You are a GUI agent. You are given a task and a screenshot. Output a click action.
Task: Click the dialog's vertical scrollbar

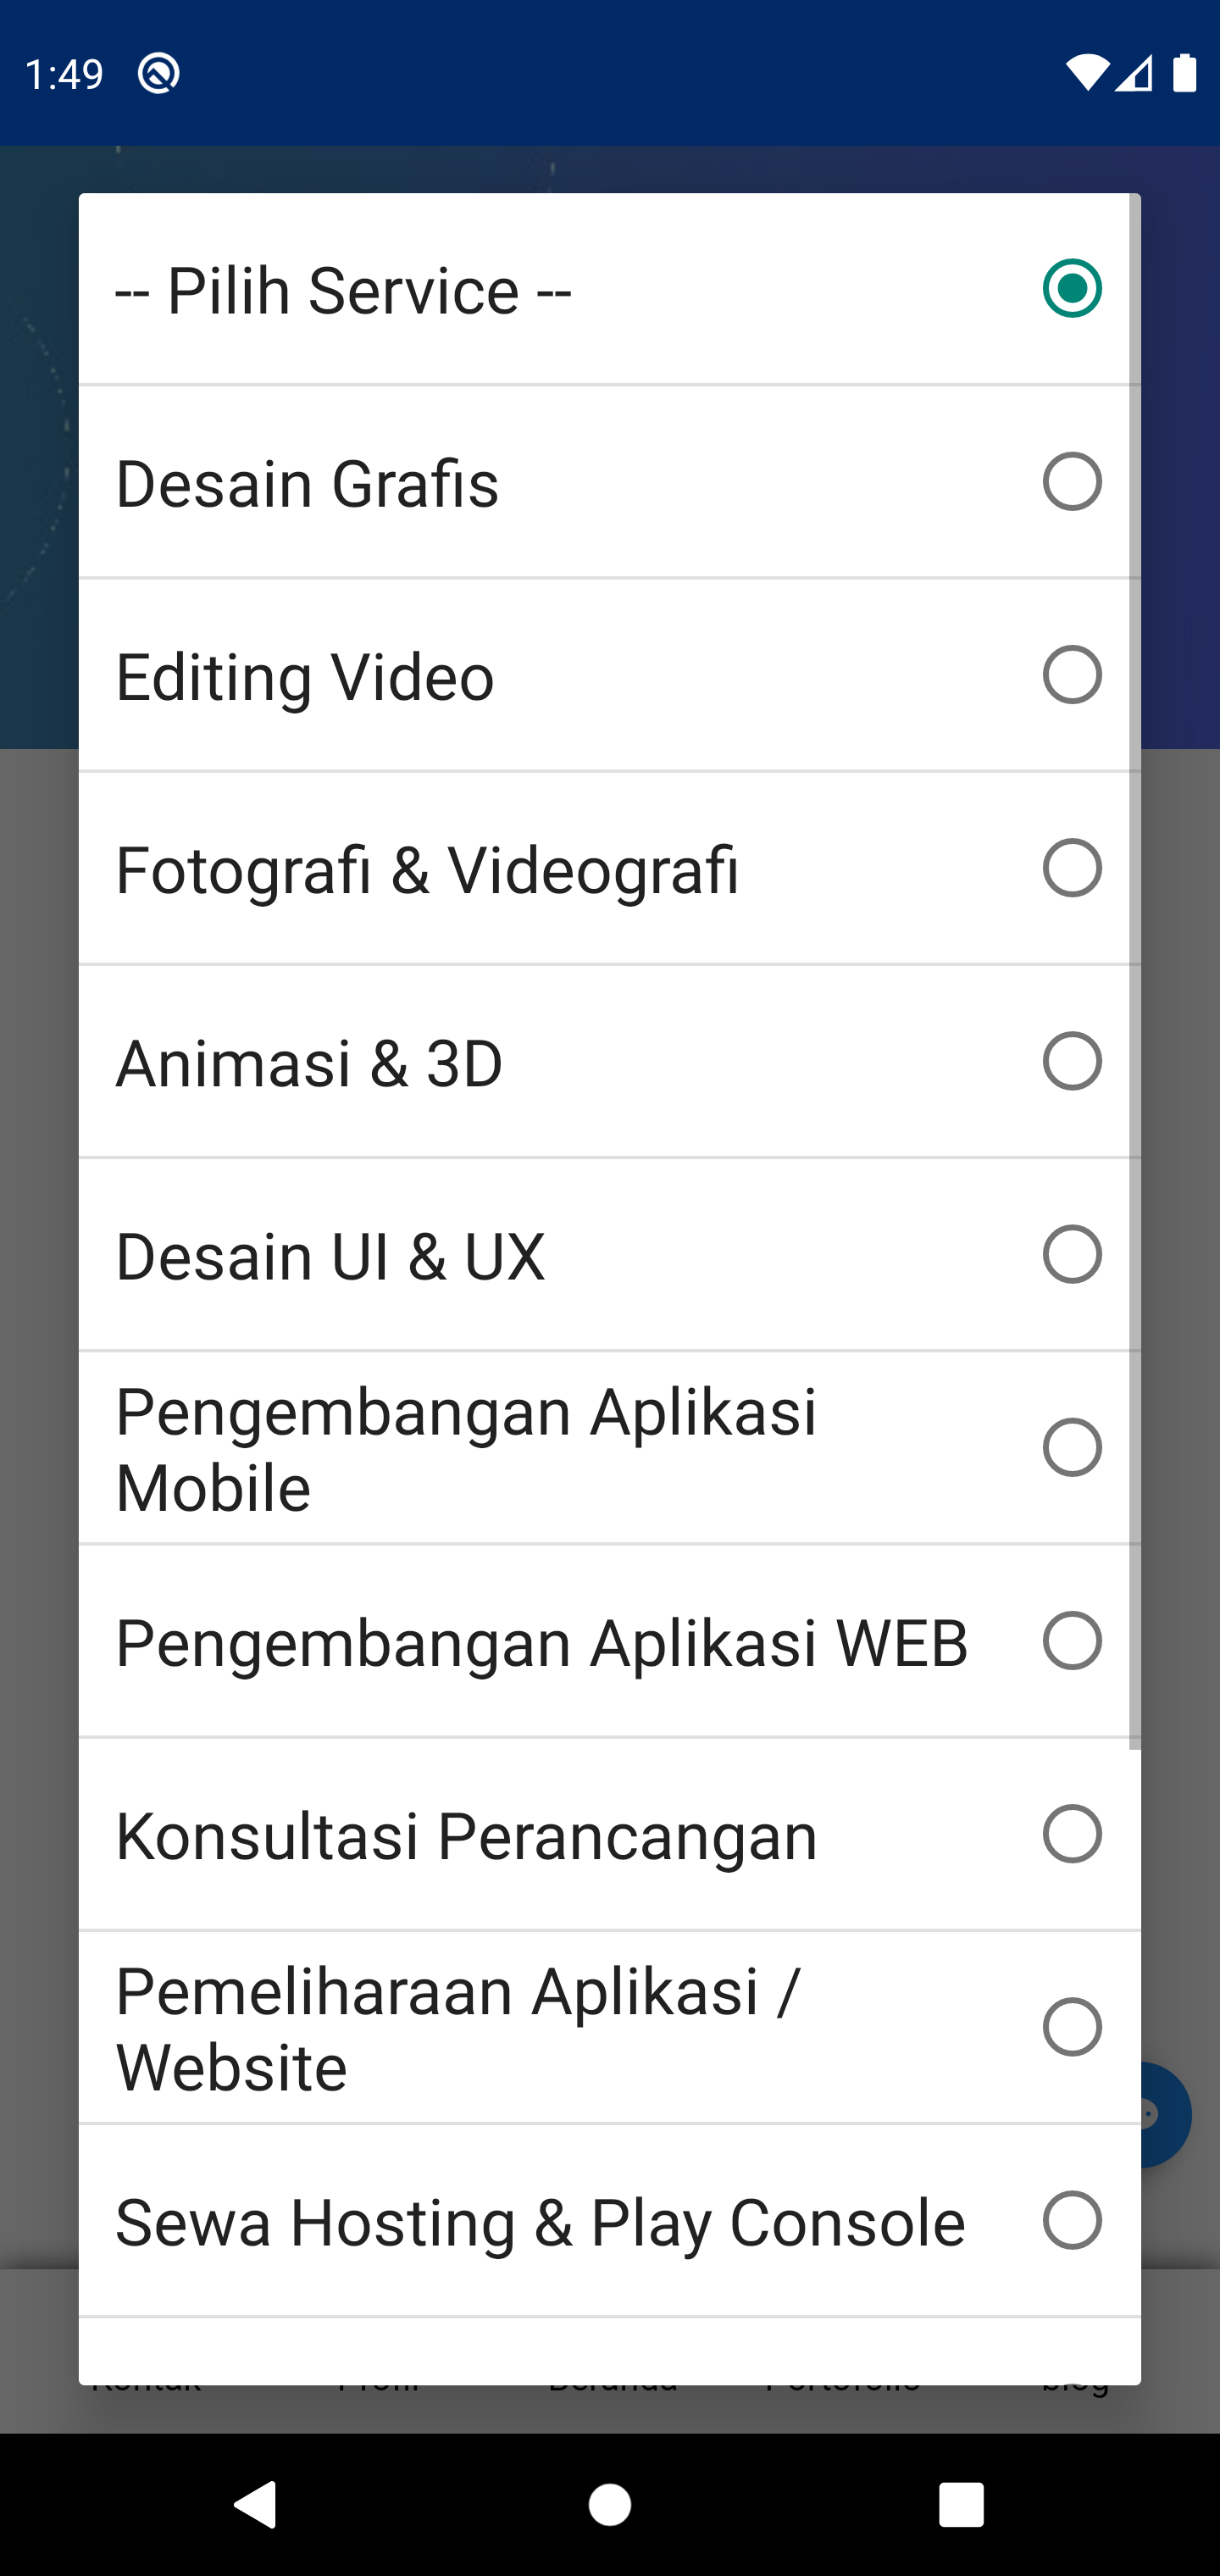[x=1134, y=970]
